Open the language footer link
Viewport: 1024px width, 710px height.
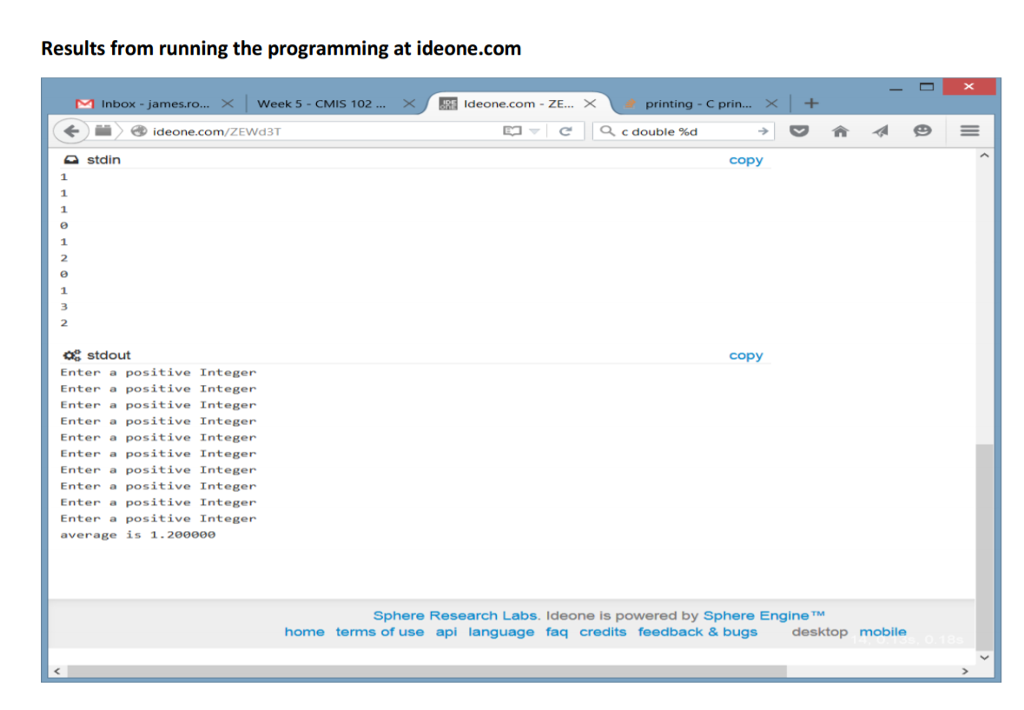tap(501, 632)
